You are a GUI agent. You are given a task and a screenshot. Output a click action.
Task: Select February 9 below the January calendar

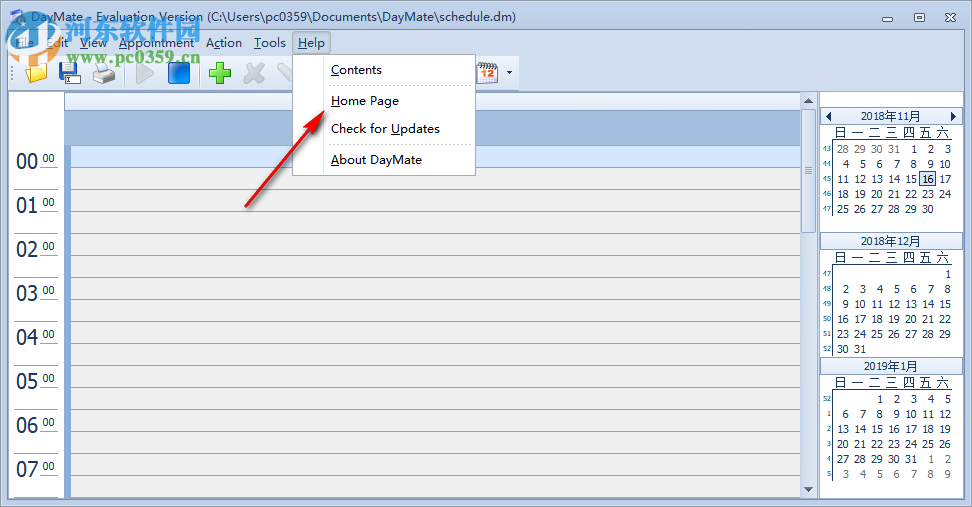click(x=948, y=474)
